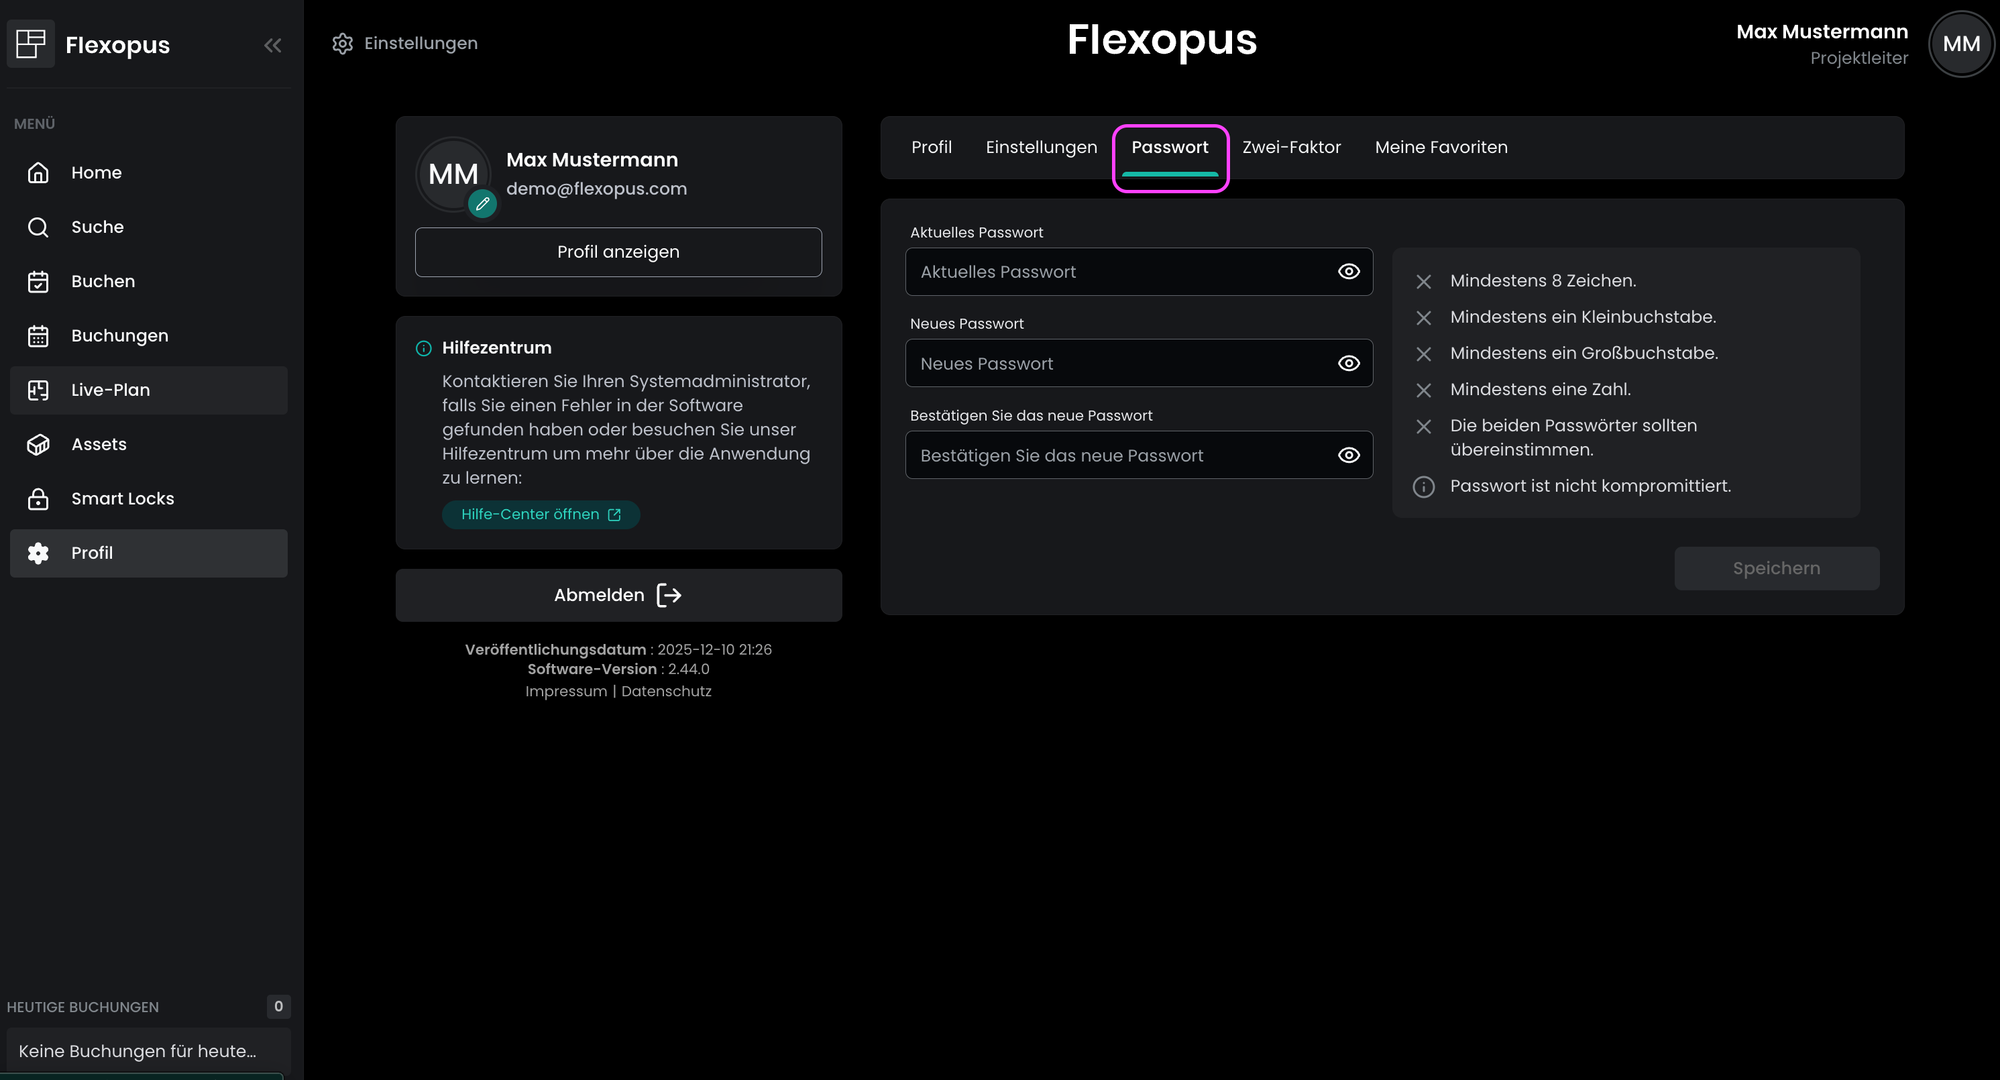Click the Profil anzeigen button
This screenshot has width=2000, height=1080.
(x=618, y=252)
